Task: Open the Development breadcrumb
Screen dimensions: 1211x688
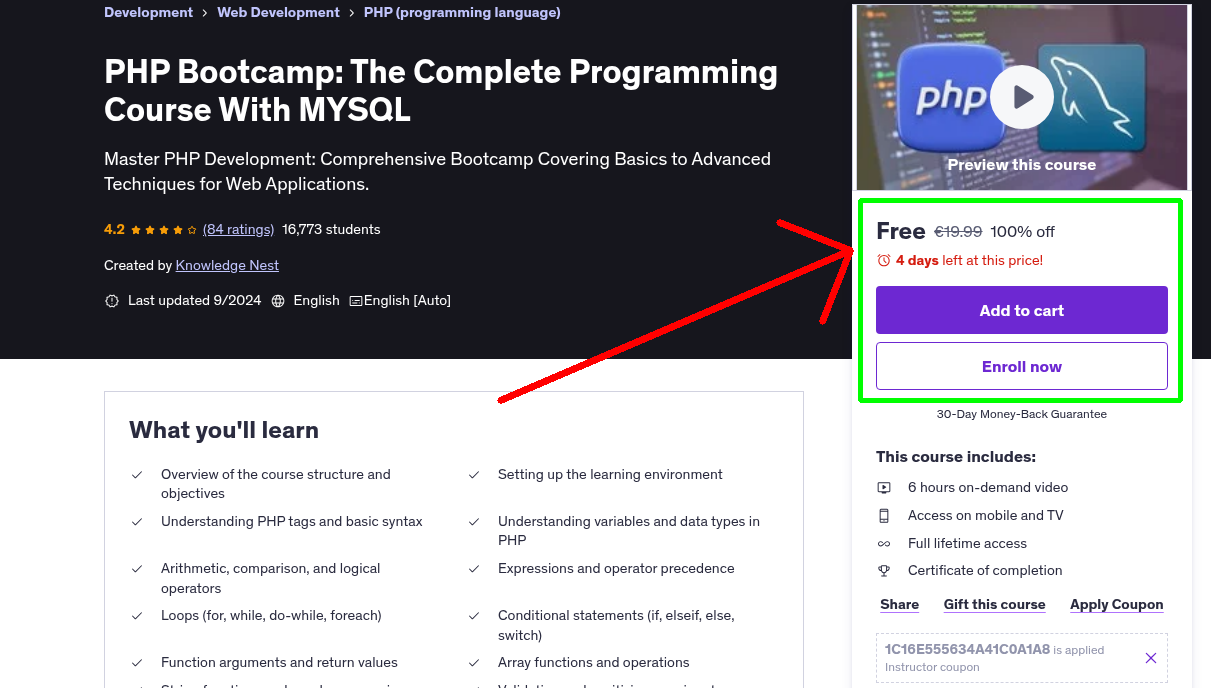Action: click(148, 12)
